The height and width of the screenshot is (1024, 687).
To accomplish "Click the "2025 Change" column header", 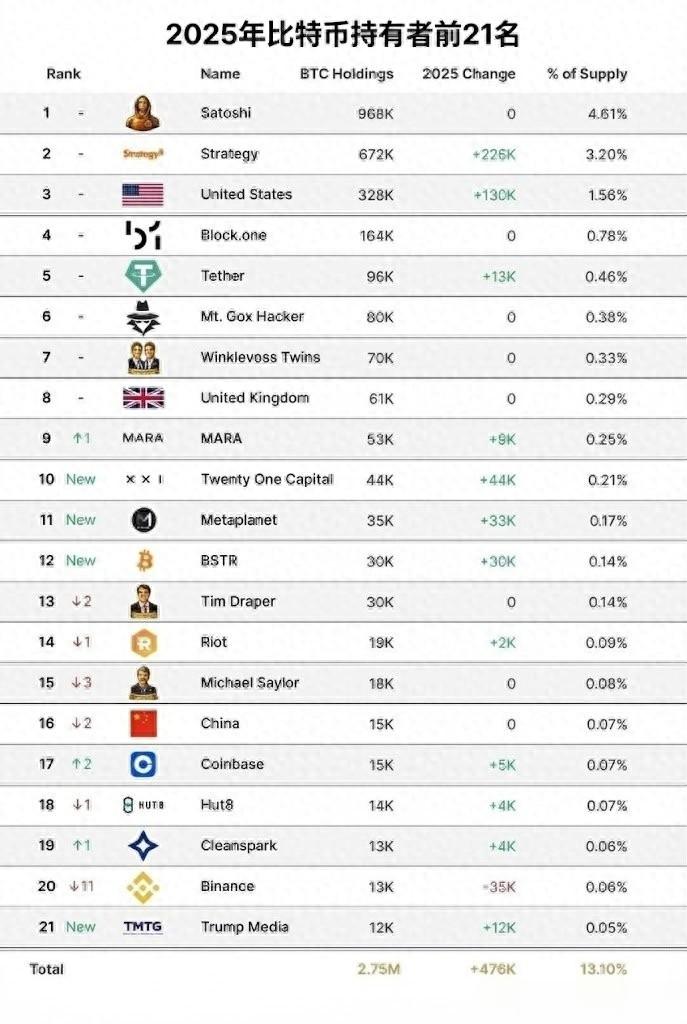I will 469,74.
